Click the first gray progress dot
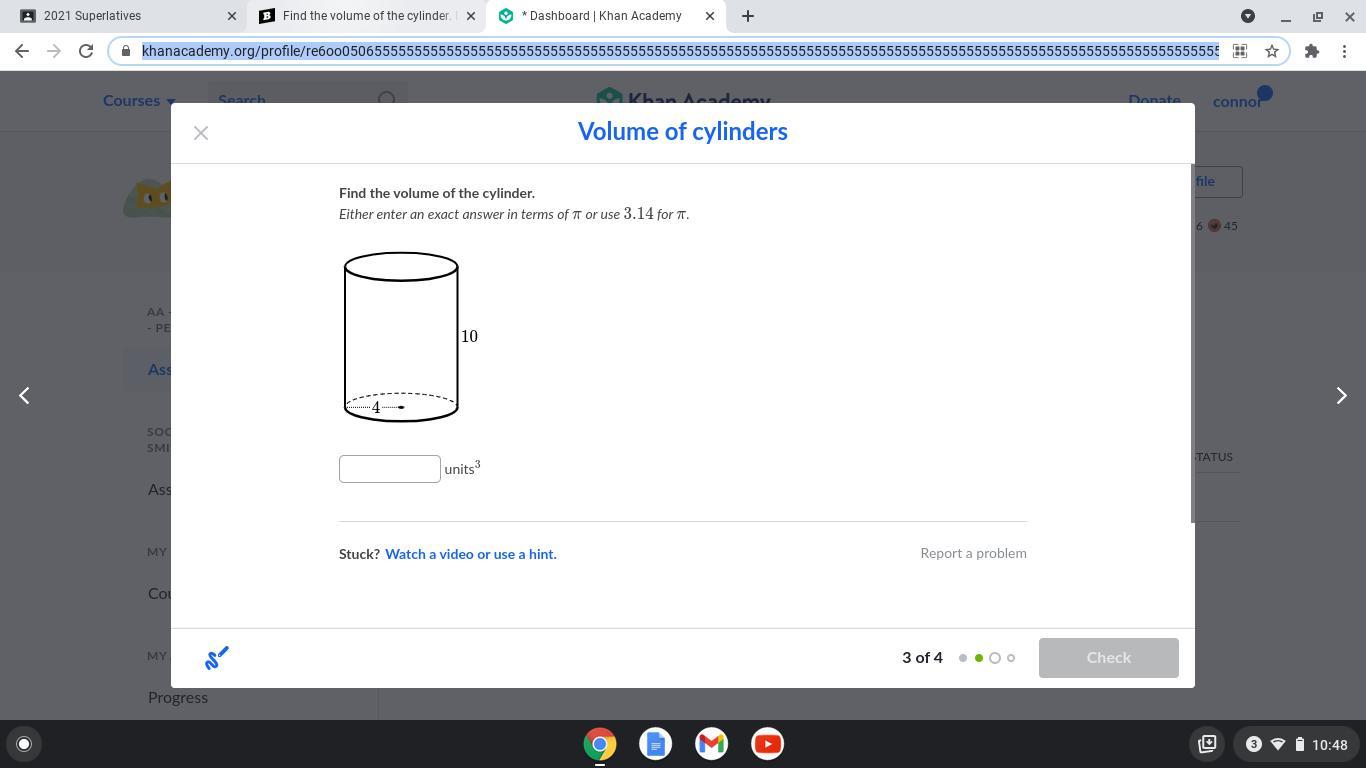 (963, 658)
